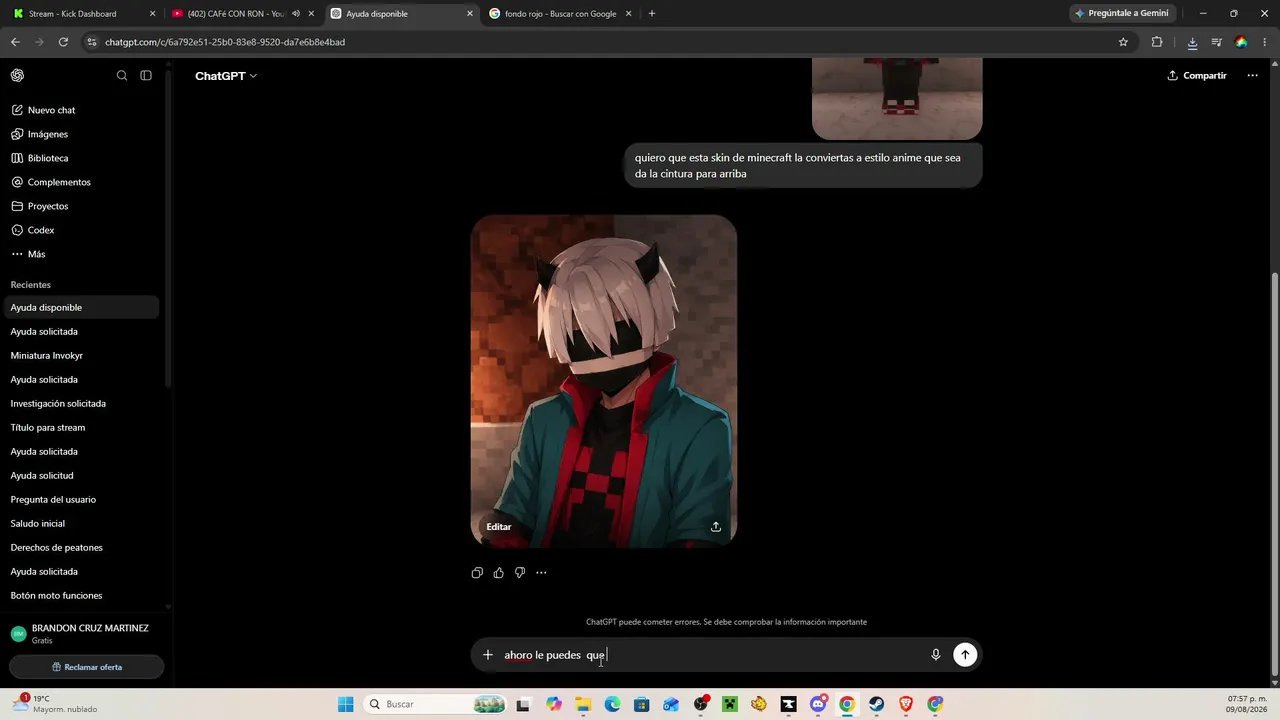Image resolution: width=1280 pixels, height=720 pixels.
Task: Mute the audio on the YouTube tab
Action: [296, 14]
